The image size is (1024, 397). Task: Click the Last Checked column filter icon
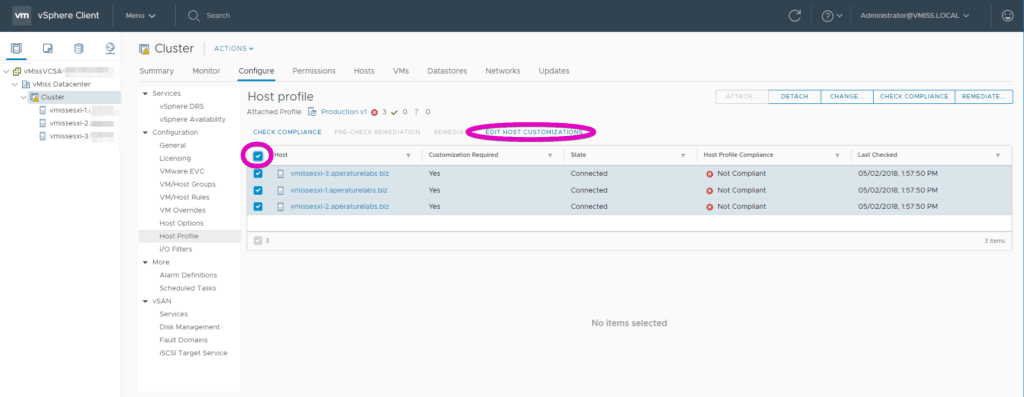coord(998,155)
